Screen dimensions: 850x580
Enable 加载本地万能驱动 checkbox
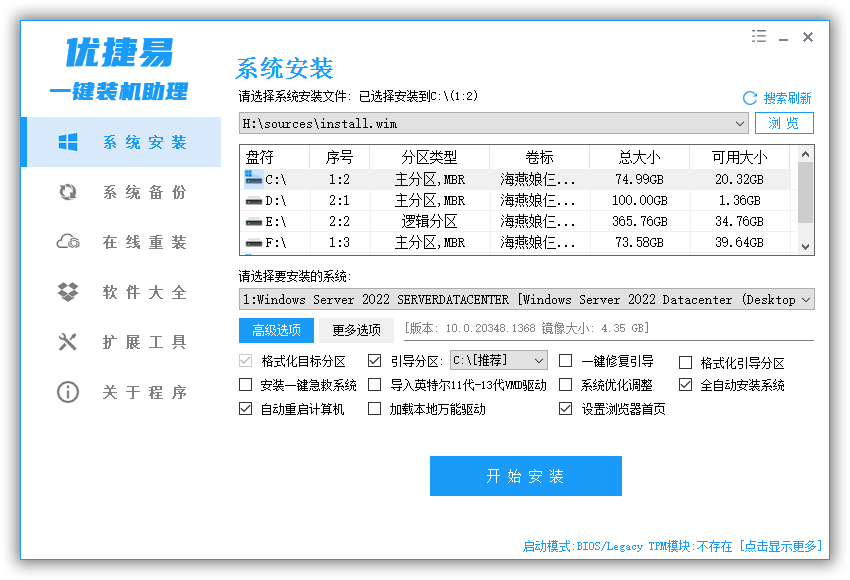coord(375,409)
